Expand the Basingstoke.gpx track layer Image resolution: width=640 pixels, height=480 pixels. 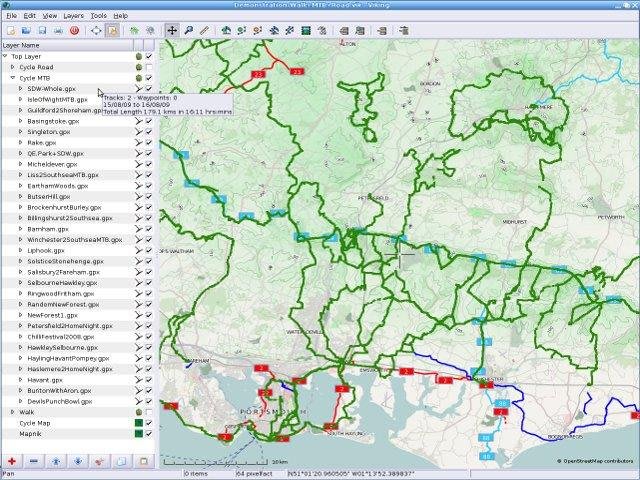point(20,121)
